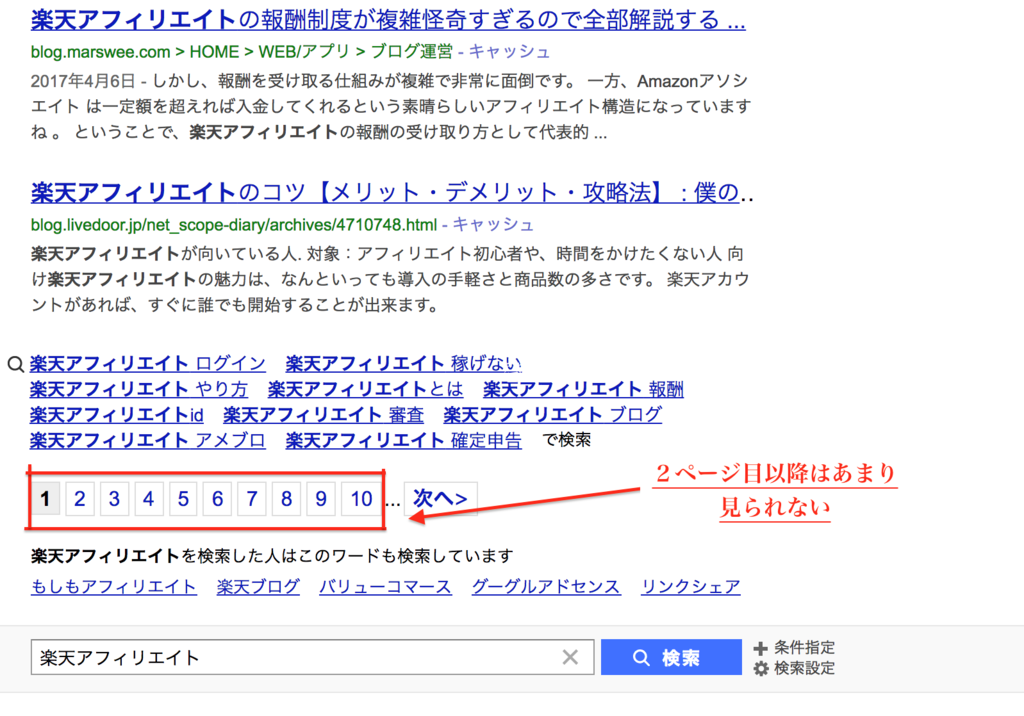
Task: Open the 条件指定 option
Action: [x=804, y=647]
